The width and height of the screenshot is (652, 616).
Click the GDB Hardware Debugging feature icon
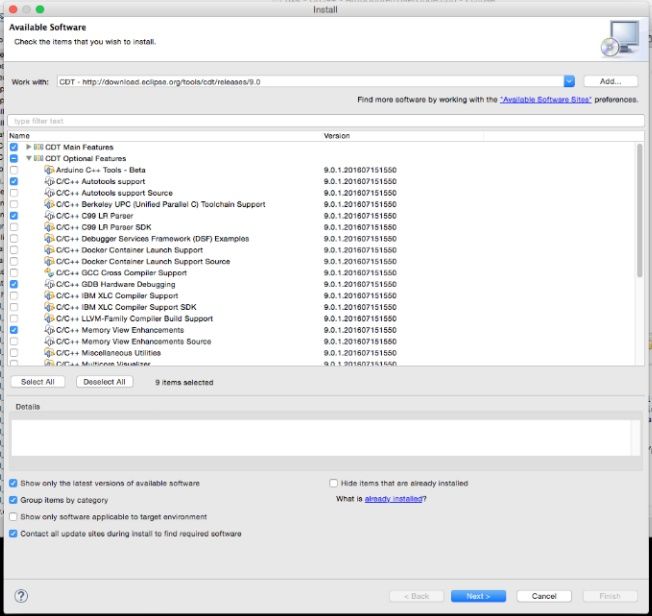[49, 284]
